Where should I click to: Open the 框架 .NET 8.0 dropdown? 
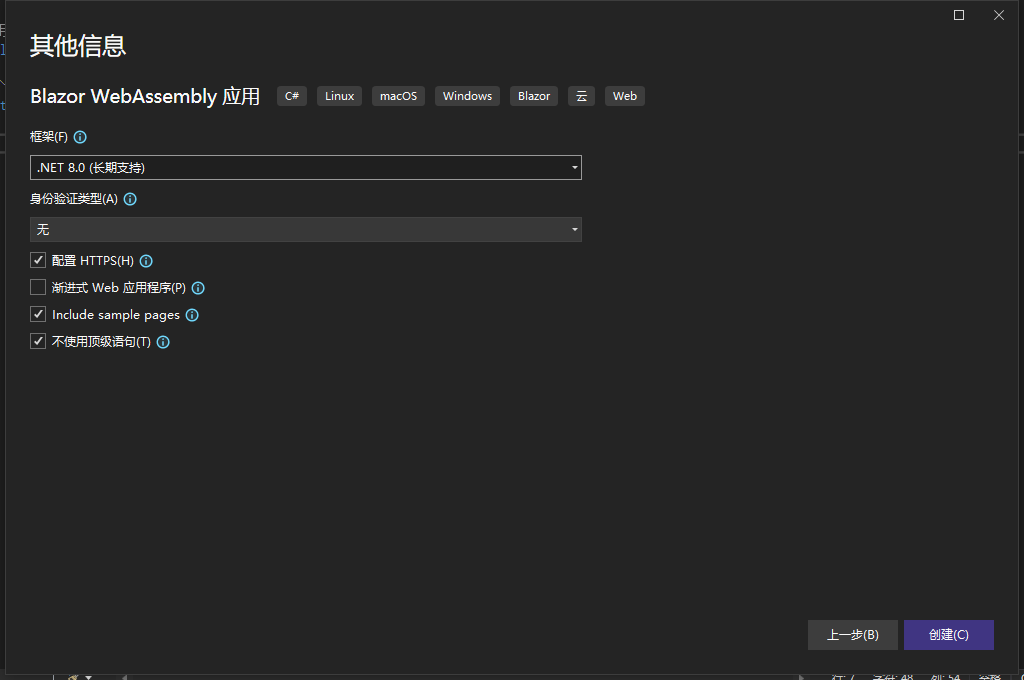[306, 168]
